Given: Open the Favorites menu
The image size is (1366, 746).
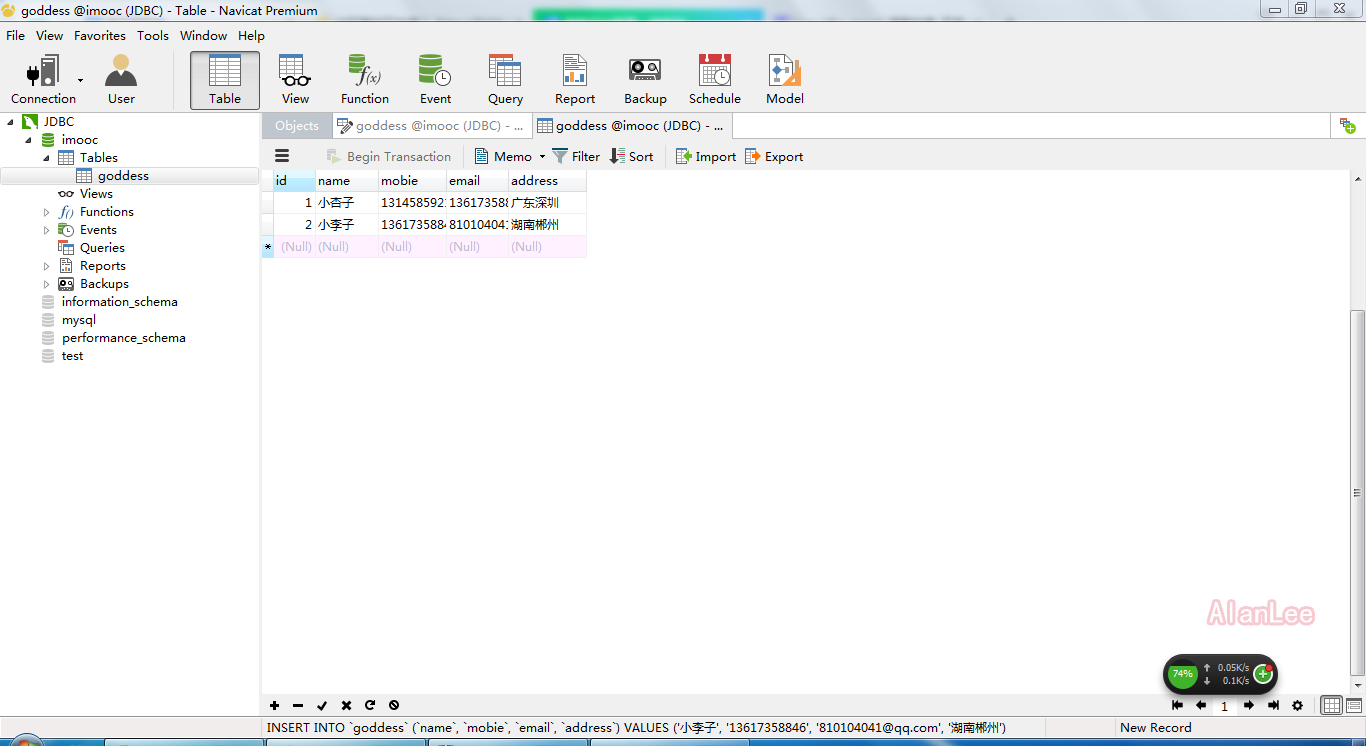Looking at the screenshot, I should click(x=100, y=35).
